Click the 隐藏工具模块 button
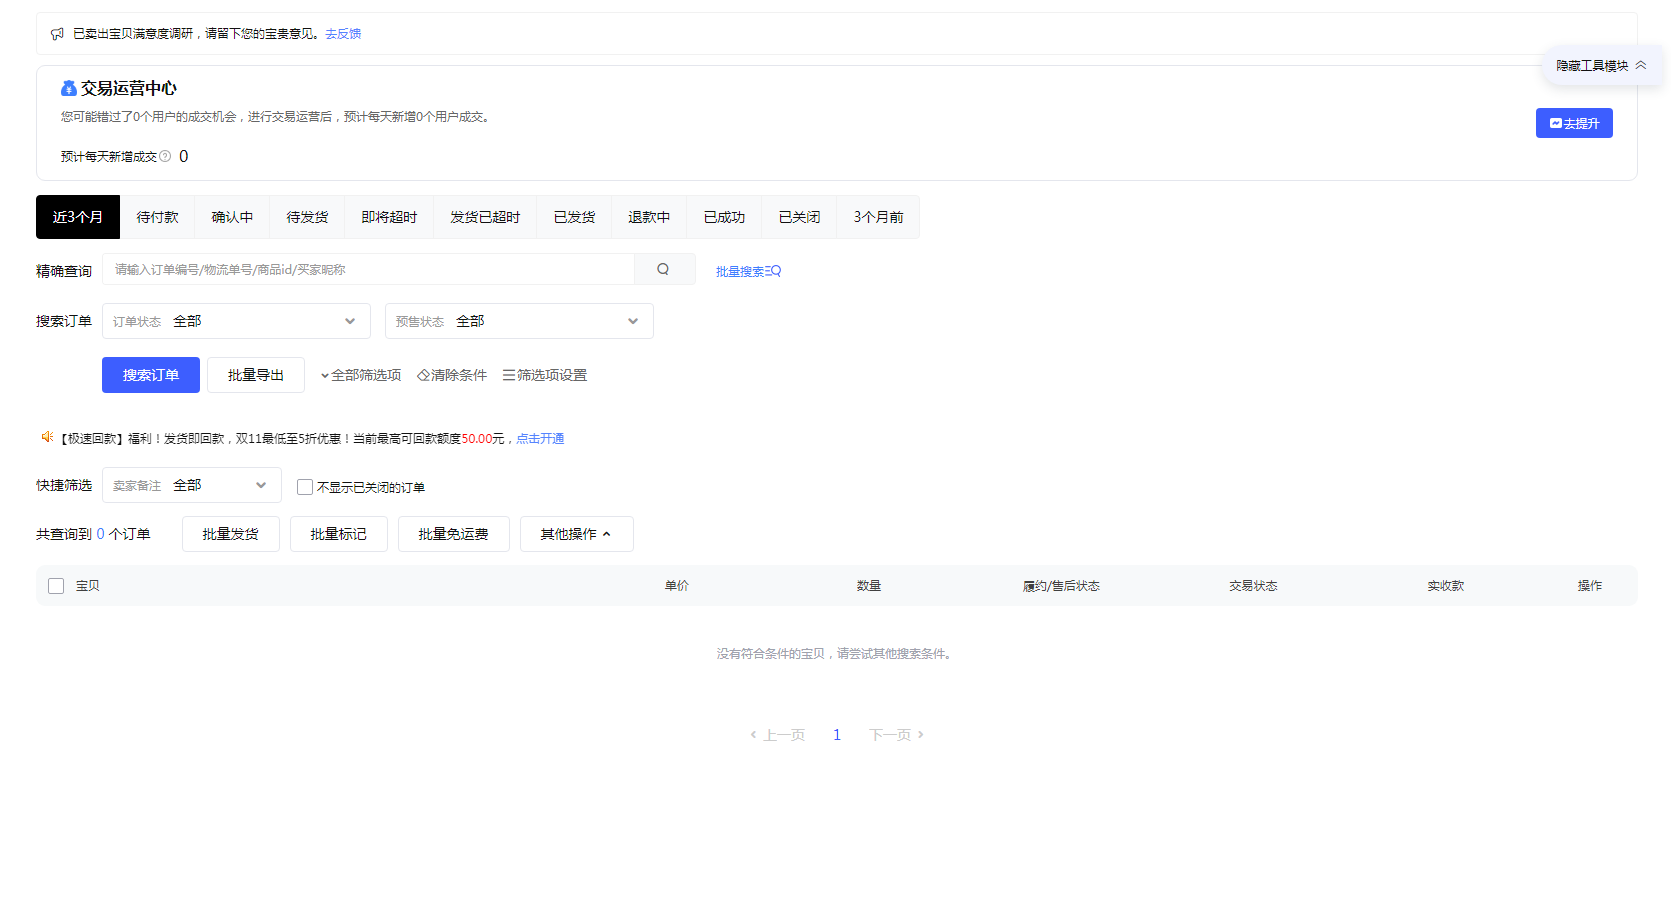1671x897 pixels. point(1601,65)
